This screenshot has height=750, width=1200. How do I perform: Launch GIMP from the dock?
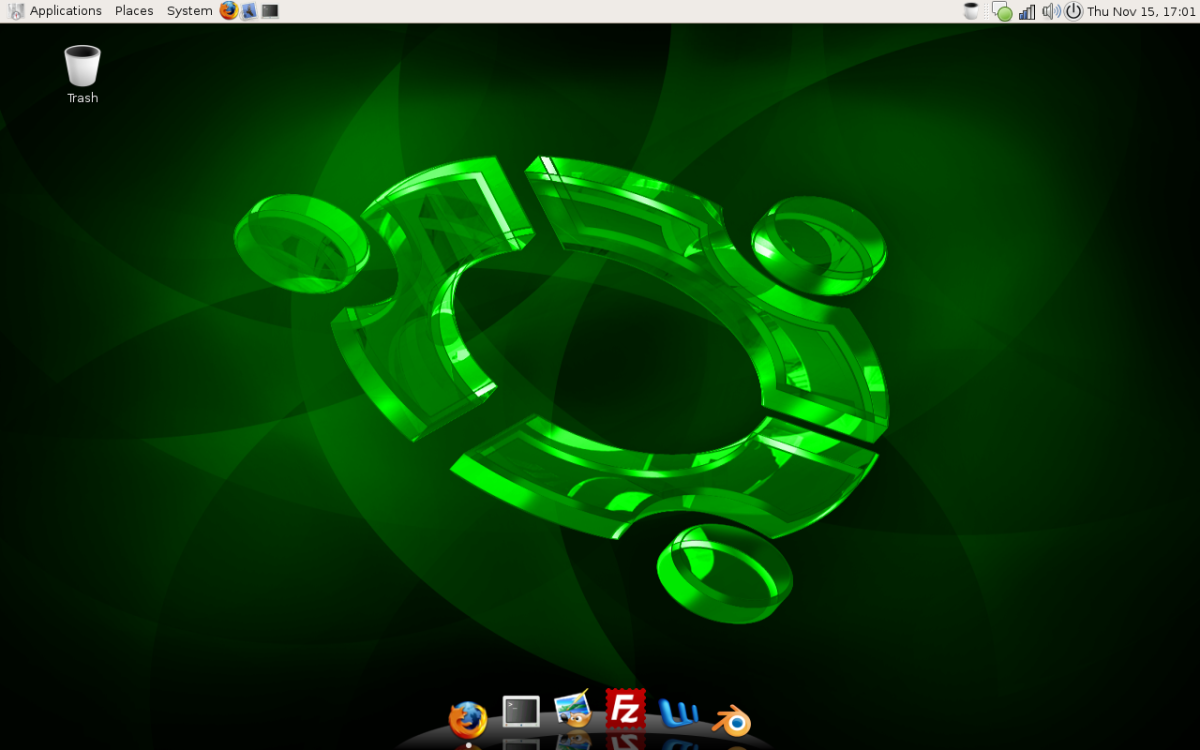(x=573, y=710)
